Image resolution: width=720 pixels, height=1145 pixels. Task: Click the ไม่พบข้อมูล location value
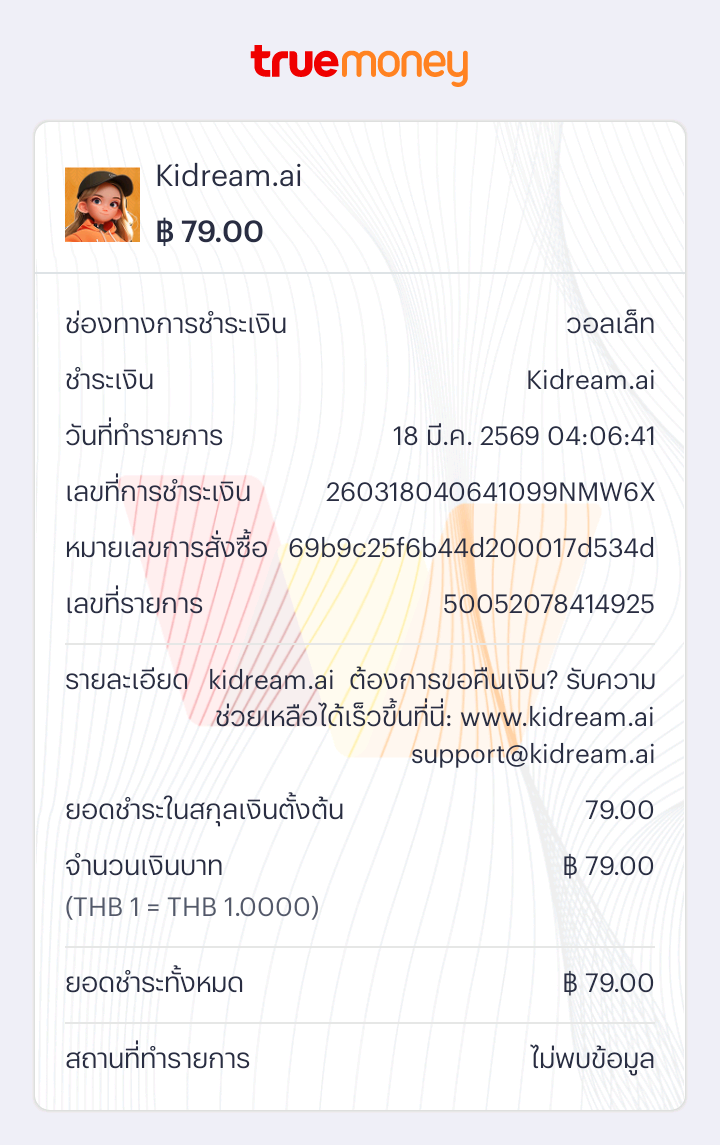click(592, 1060)
